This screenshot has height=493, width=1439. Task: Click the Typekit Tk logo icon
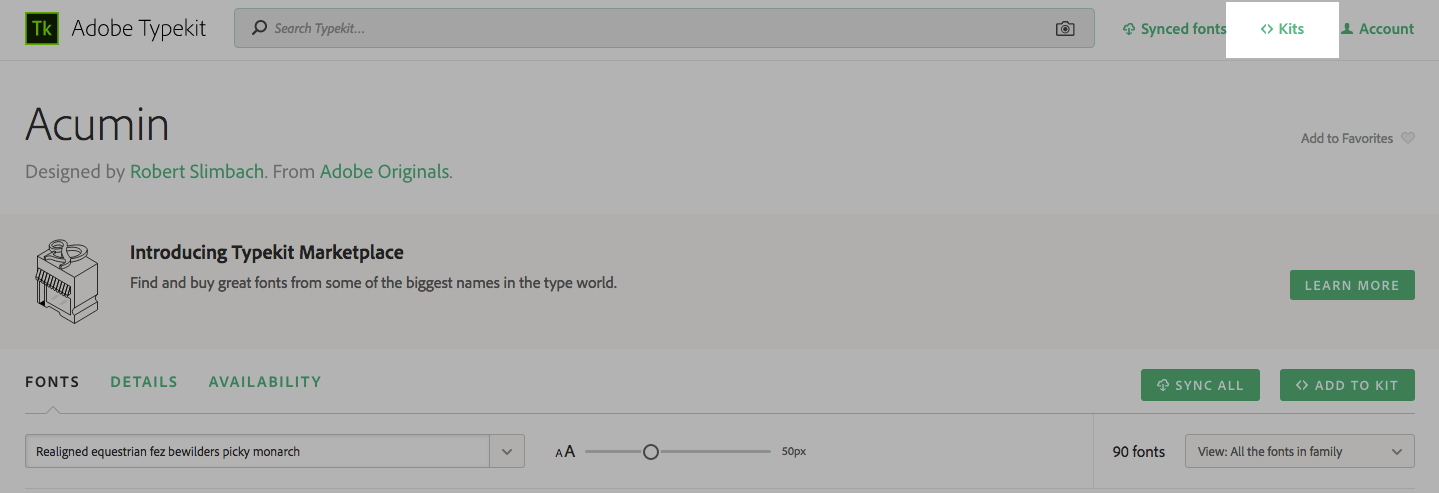tap(42, 28)
